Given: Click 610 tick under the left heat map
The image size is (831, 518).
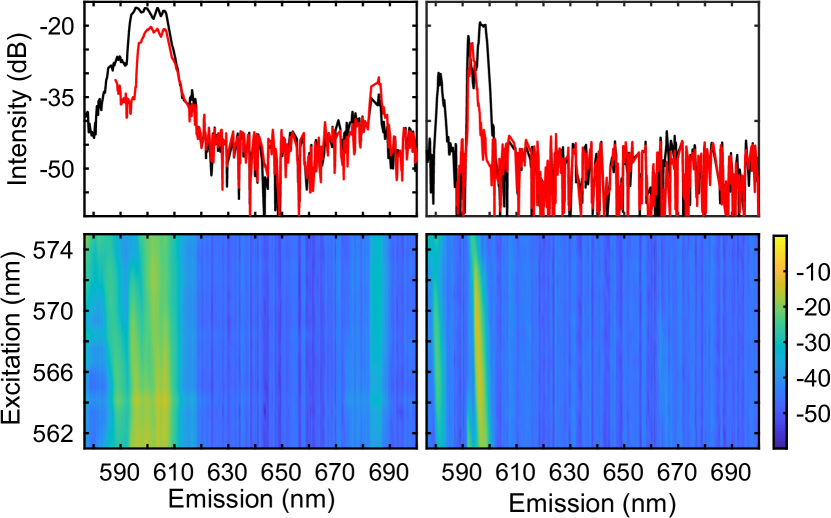Looking at the screenshot, I should tap(174, 472).
